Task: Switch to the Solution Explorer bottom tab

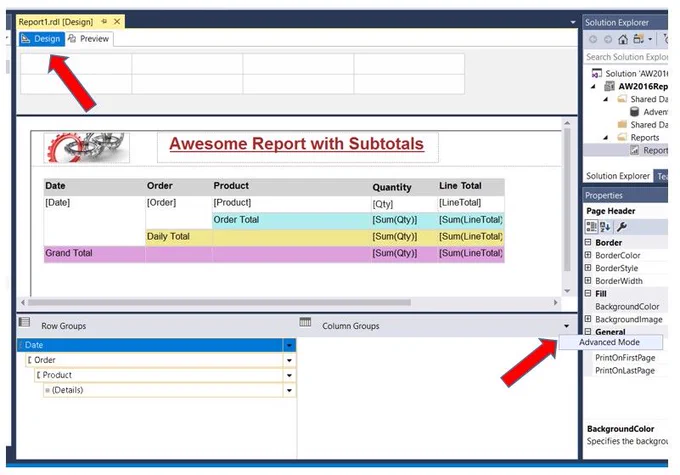Action: pyautogui.click(x=618, y=176)
